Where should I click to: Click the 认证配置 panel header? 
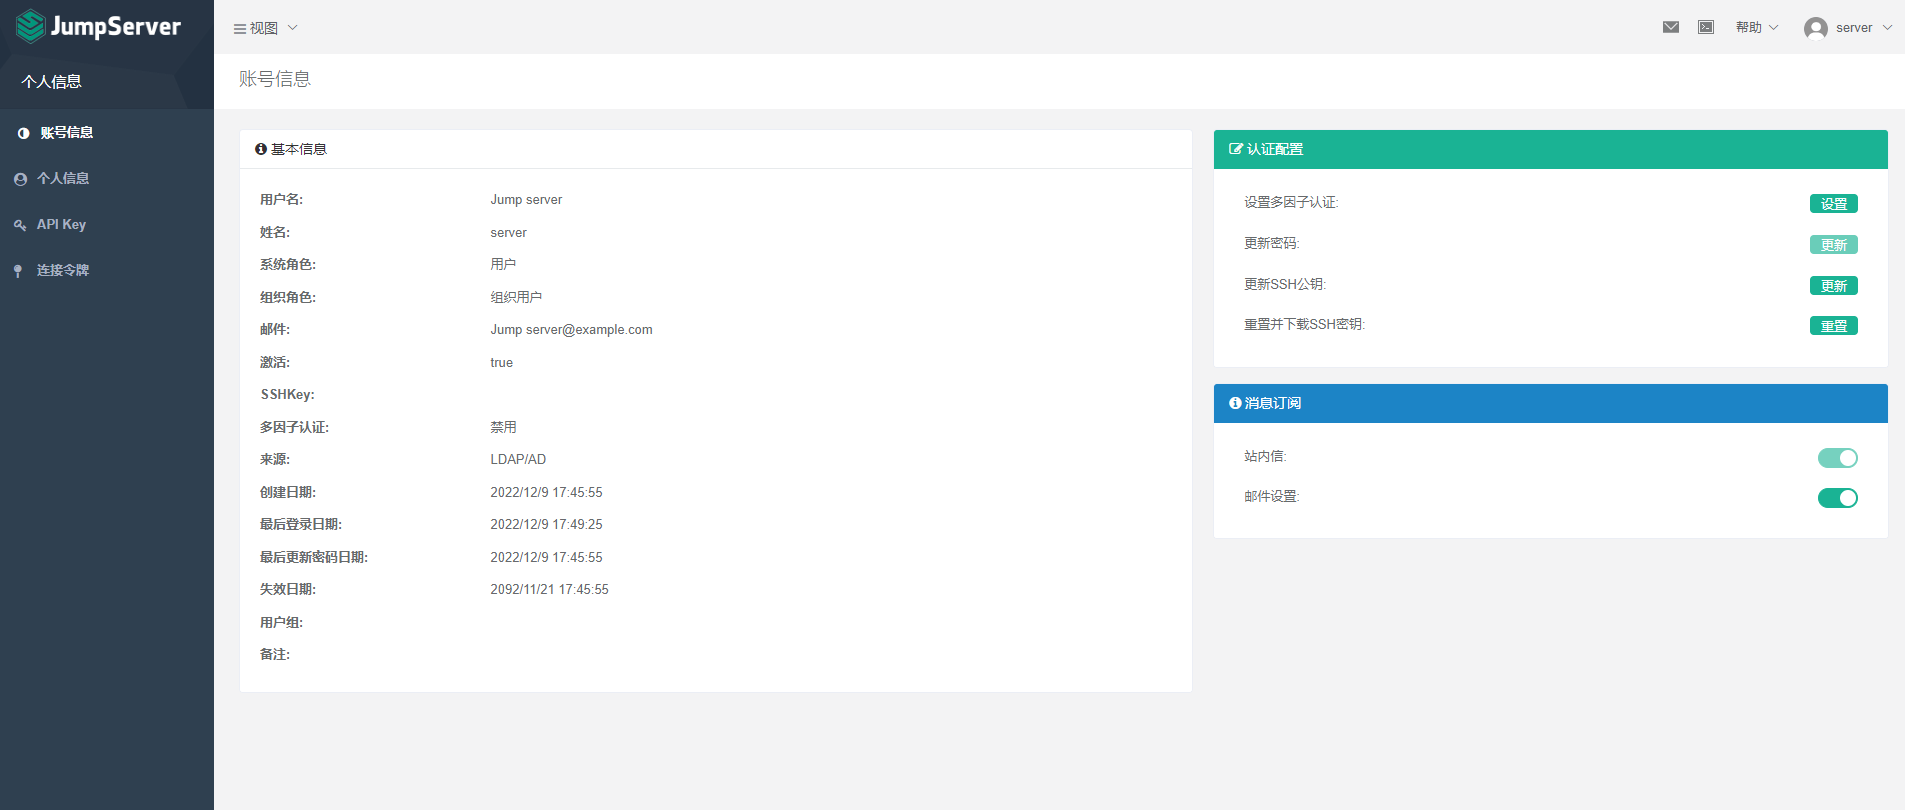(1551, 149)
